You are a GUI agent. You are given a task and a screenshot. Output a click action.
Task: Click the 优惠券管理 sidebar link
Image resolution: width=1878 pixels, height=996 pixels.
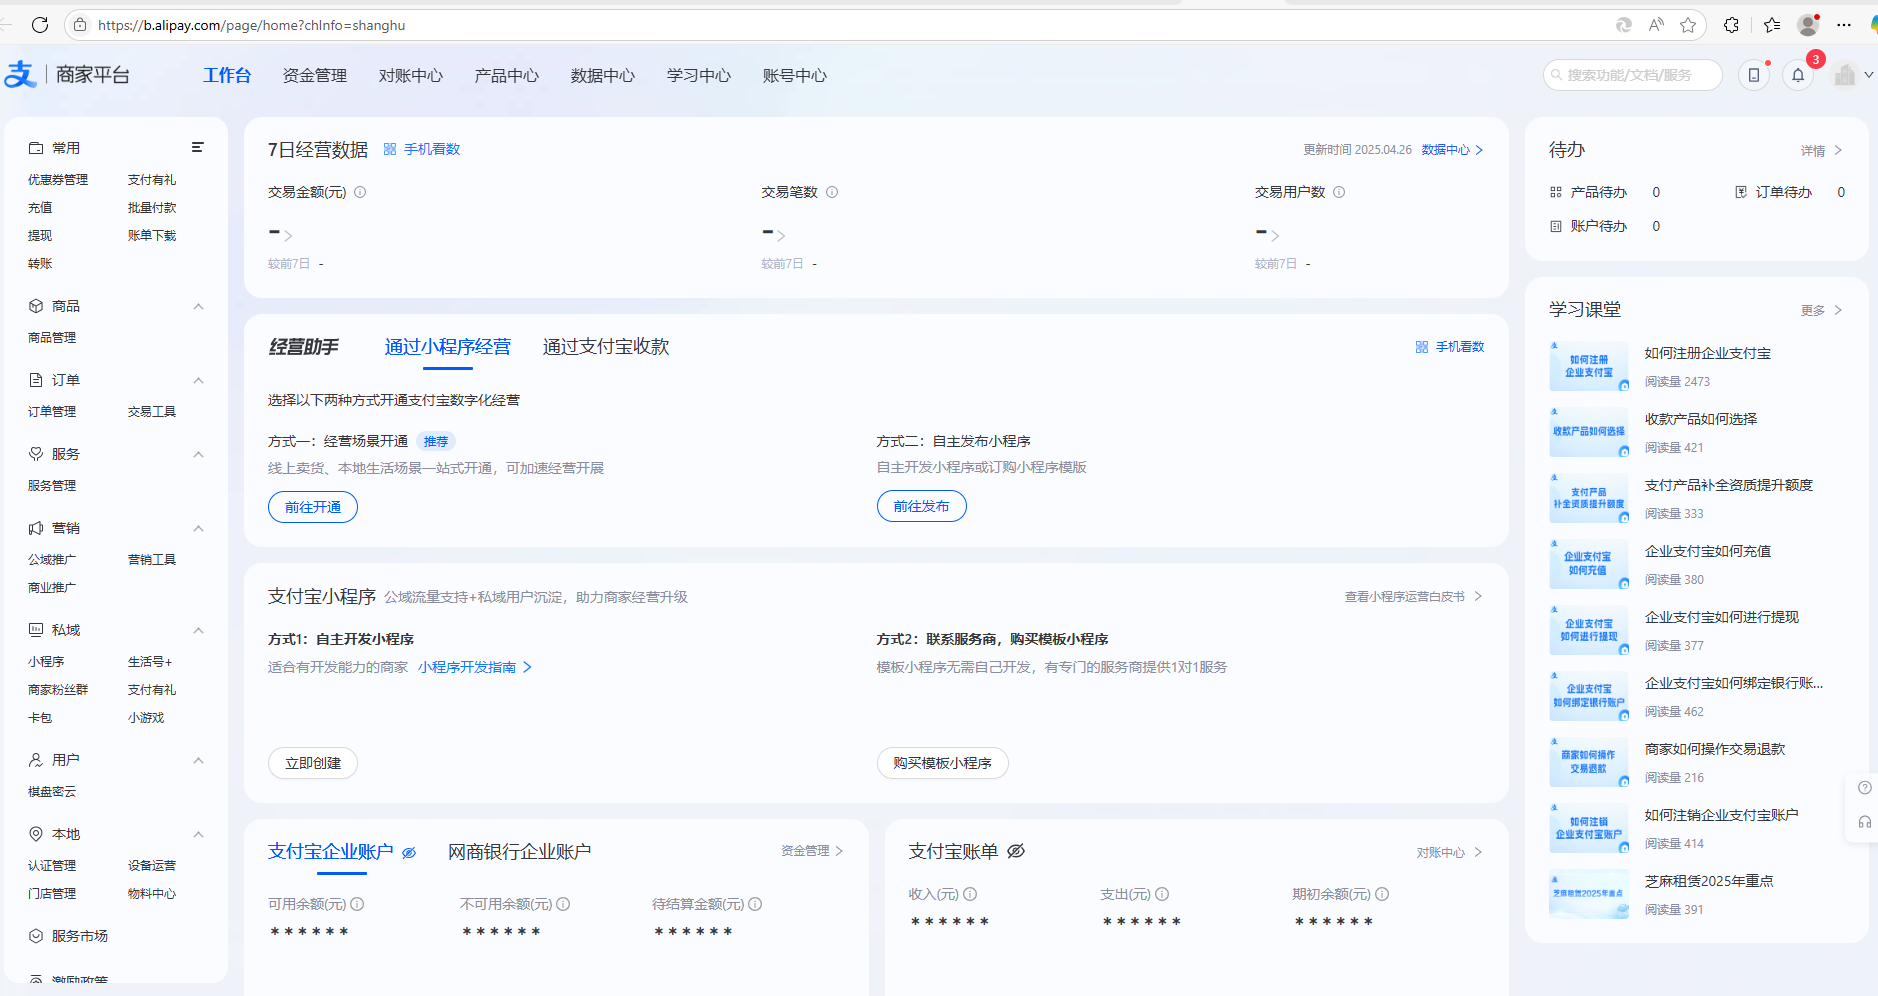pos(58,180)
